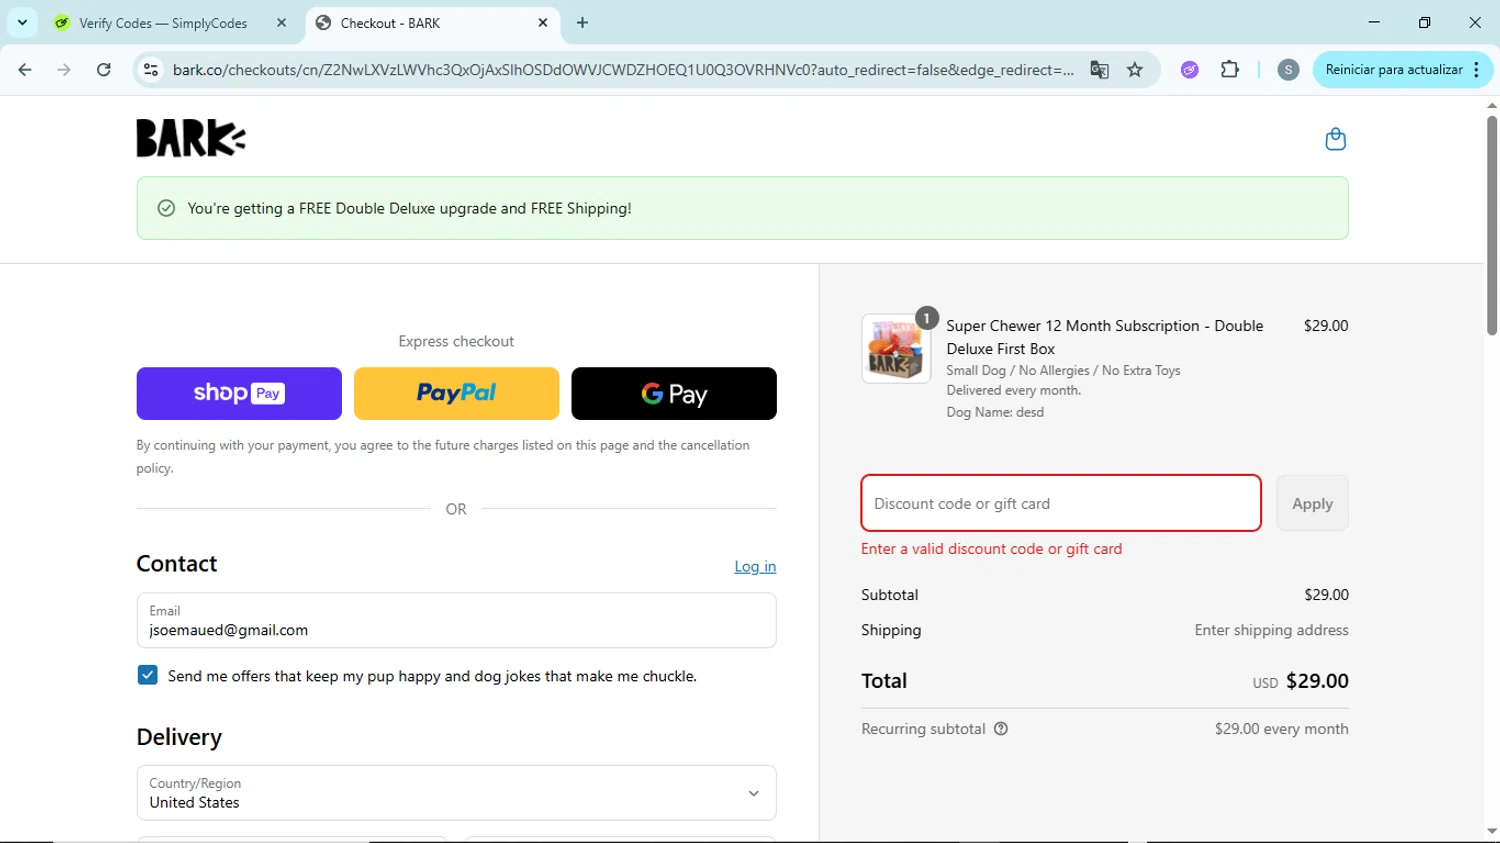Click the Super Chewer 12 Month Subscription title
Screen dimensions: 1500x843
coord(1105,337)
